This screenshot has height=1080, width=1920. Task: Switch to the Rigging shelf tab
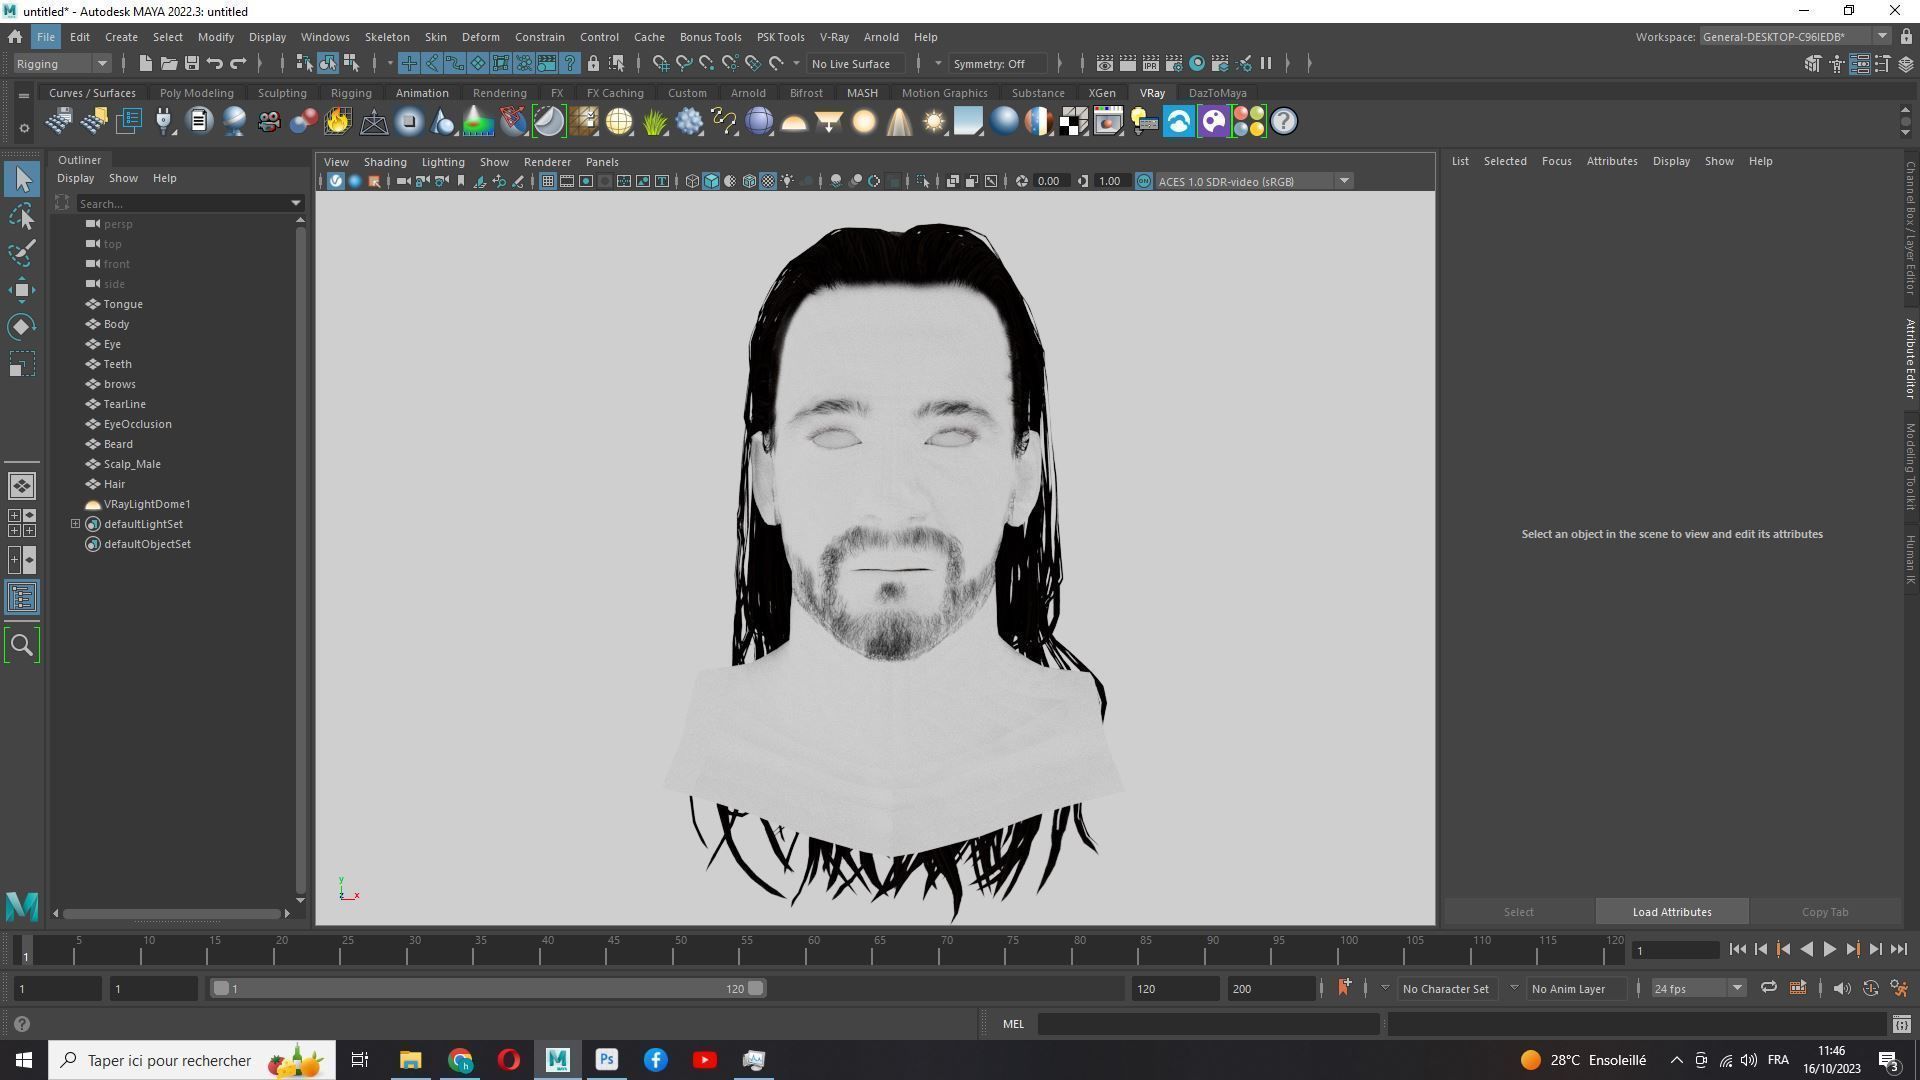350,93
